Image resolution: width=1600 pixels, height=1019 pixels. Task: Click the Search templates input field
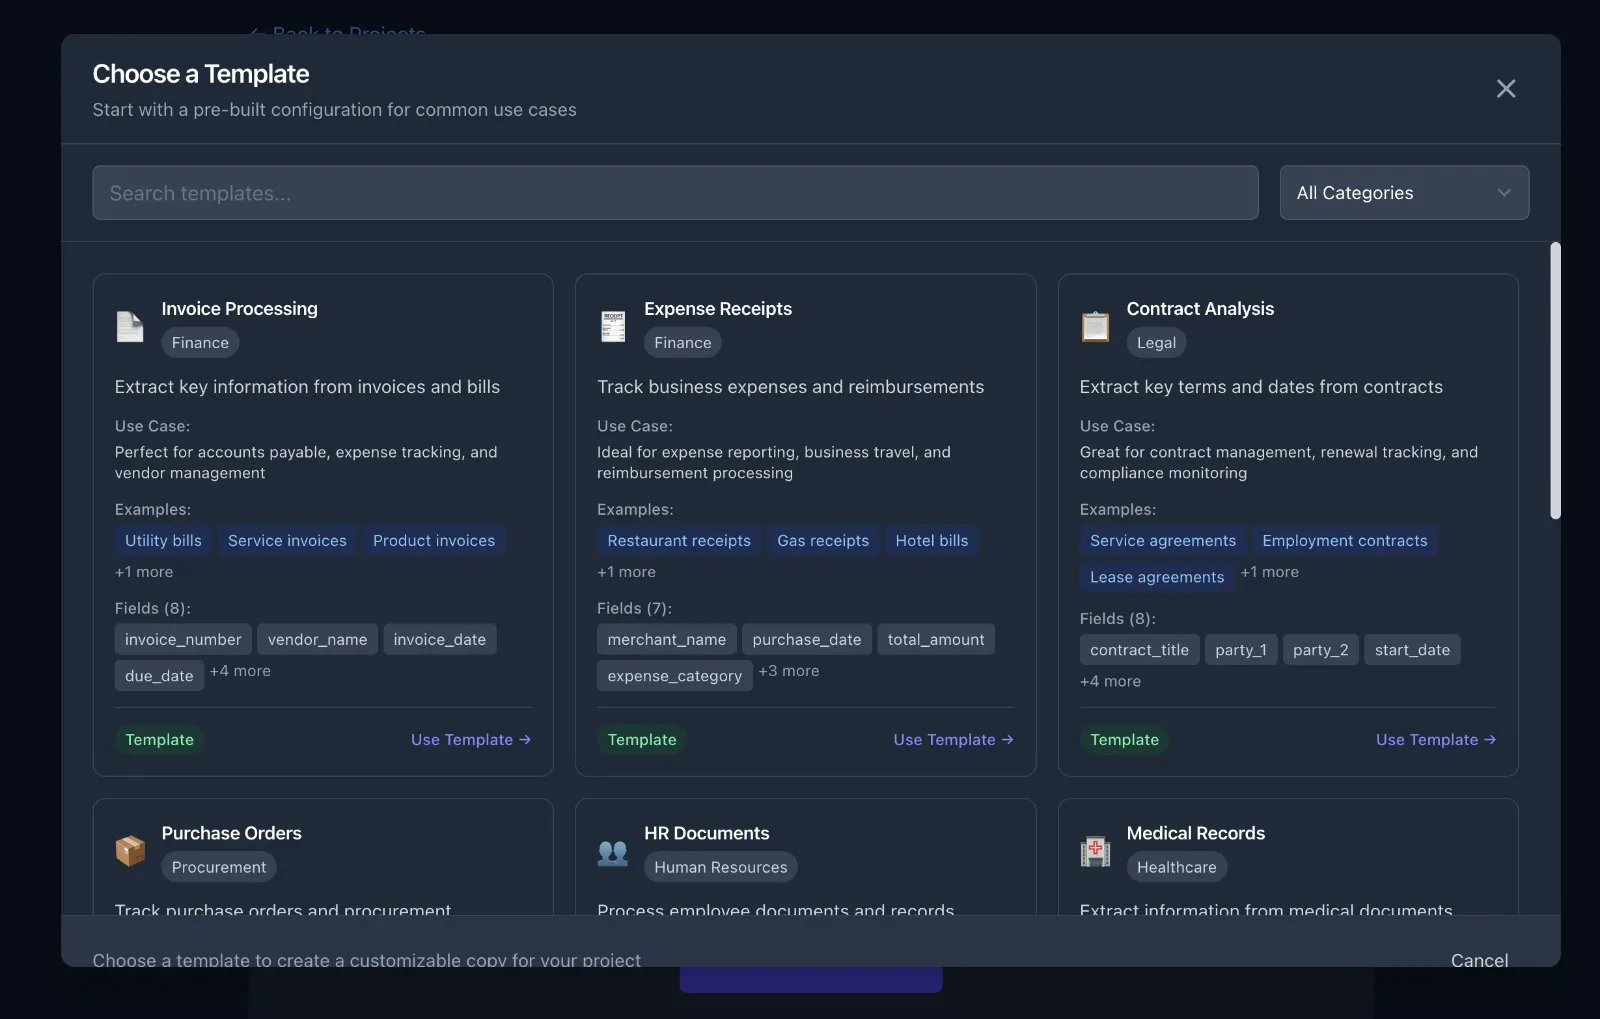675,193
